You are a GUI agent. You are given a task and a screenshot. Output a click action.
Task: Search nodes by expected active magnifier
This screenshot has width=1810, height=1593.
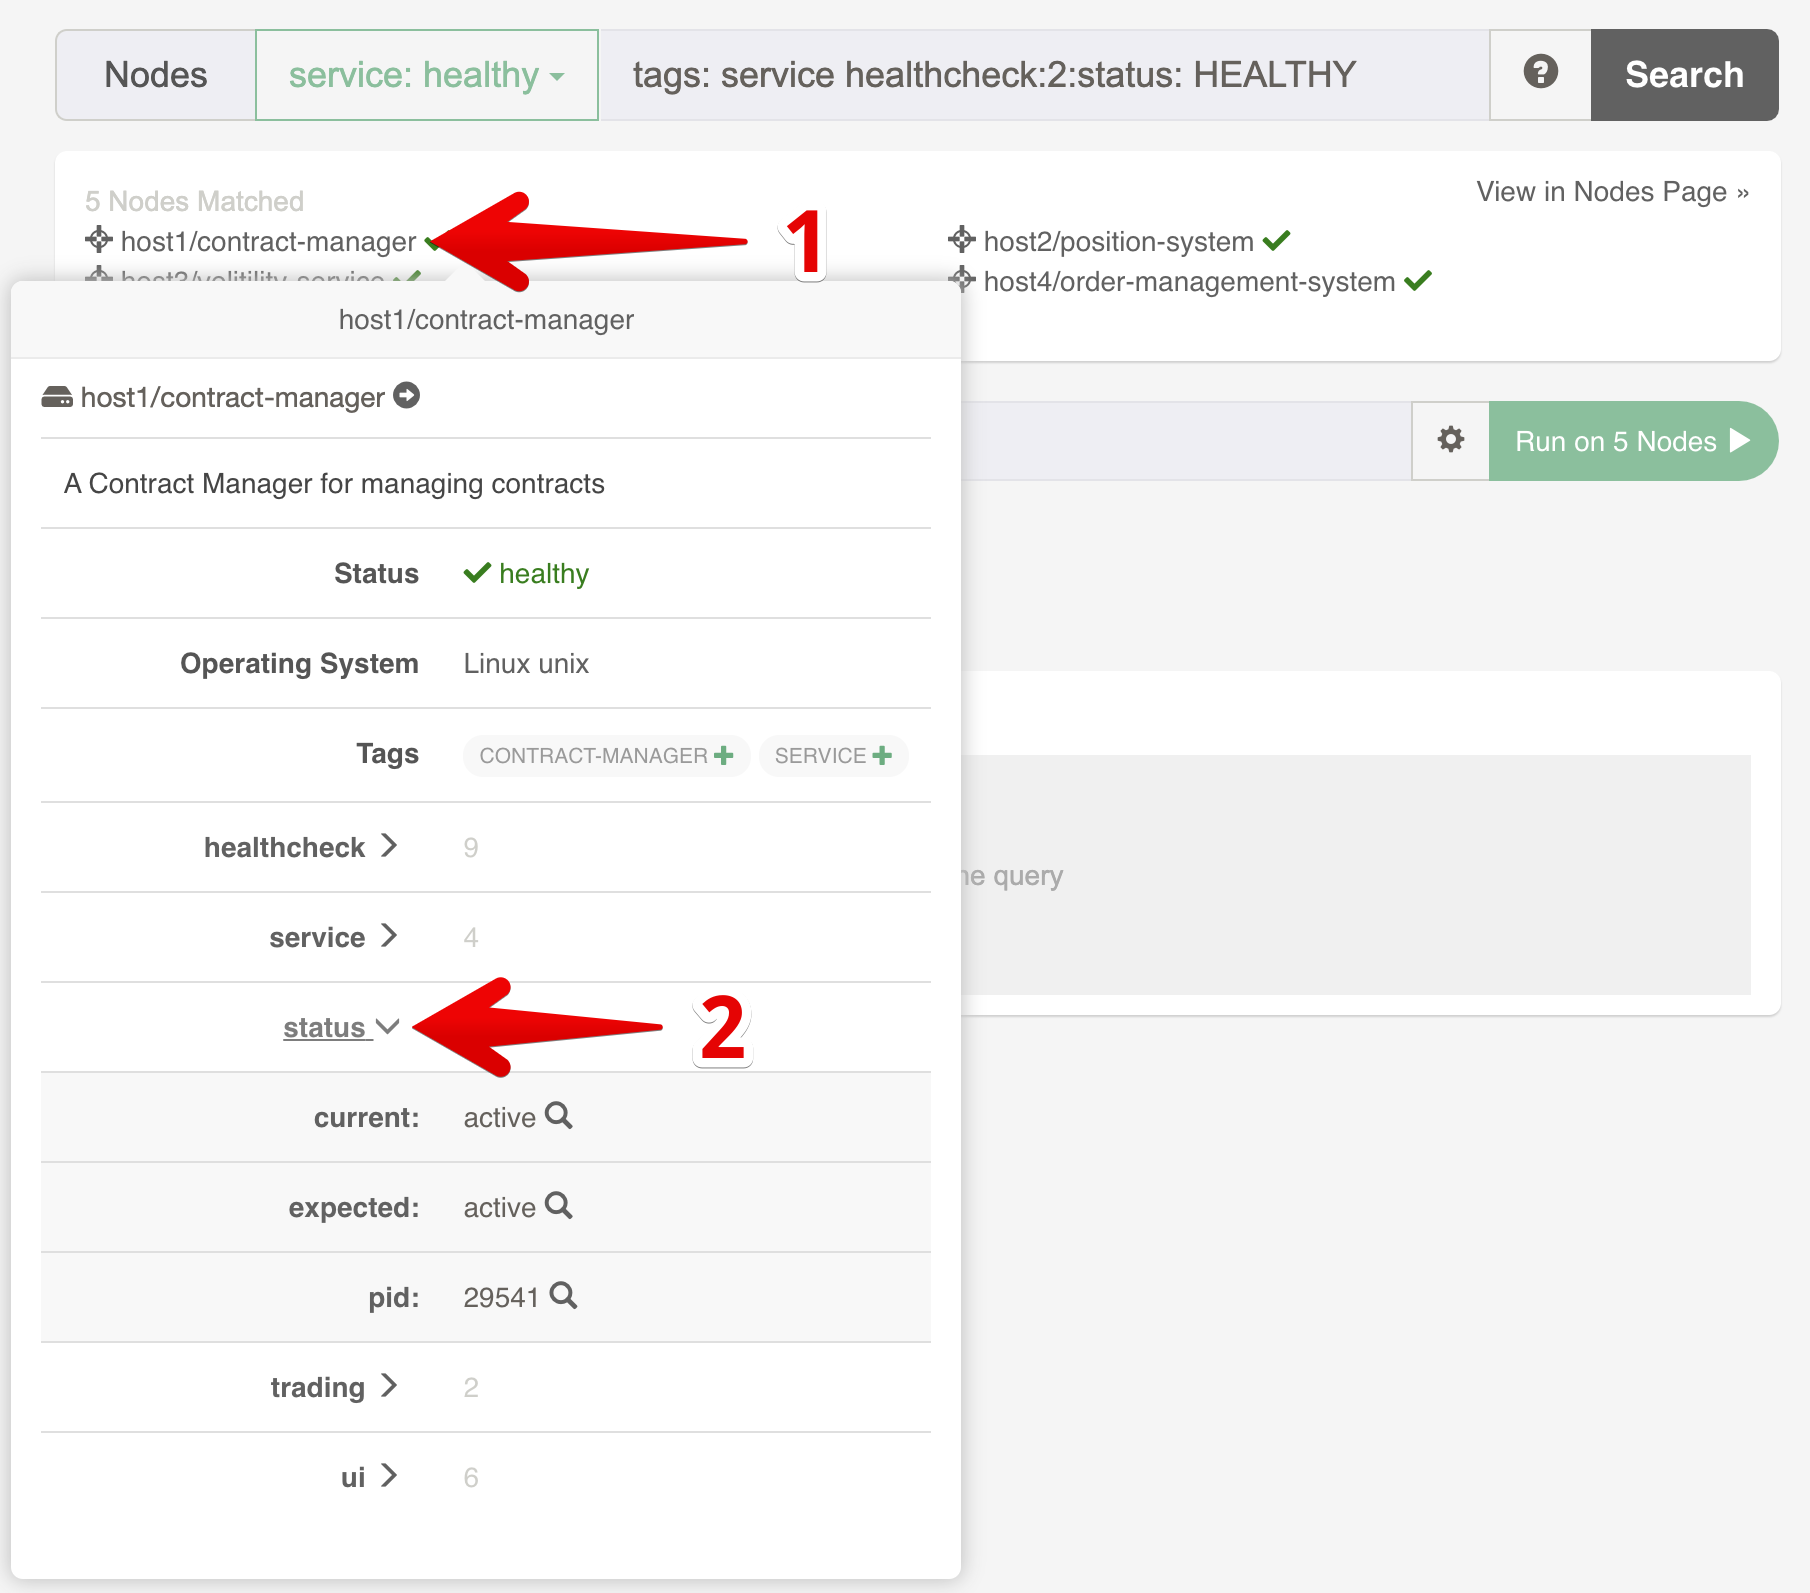click(x=559, y=1206)
